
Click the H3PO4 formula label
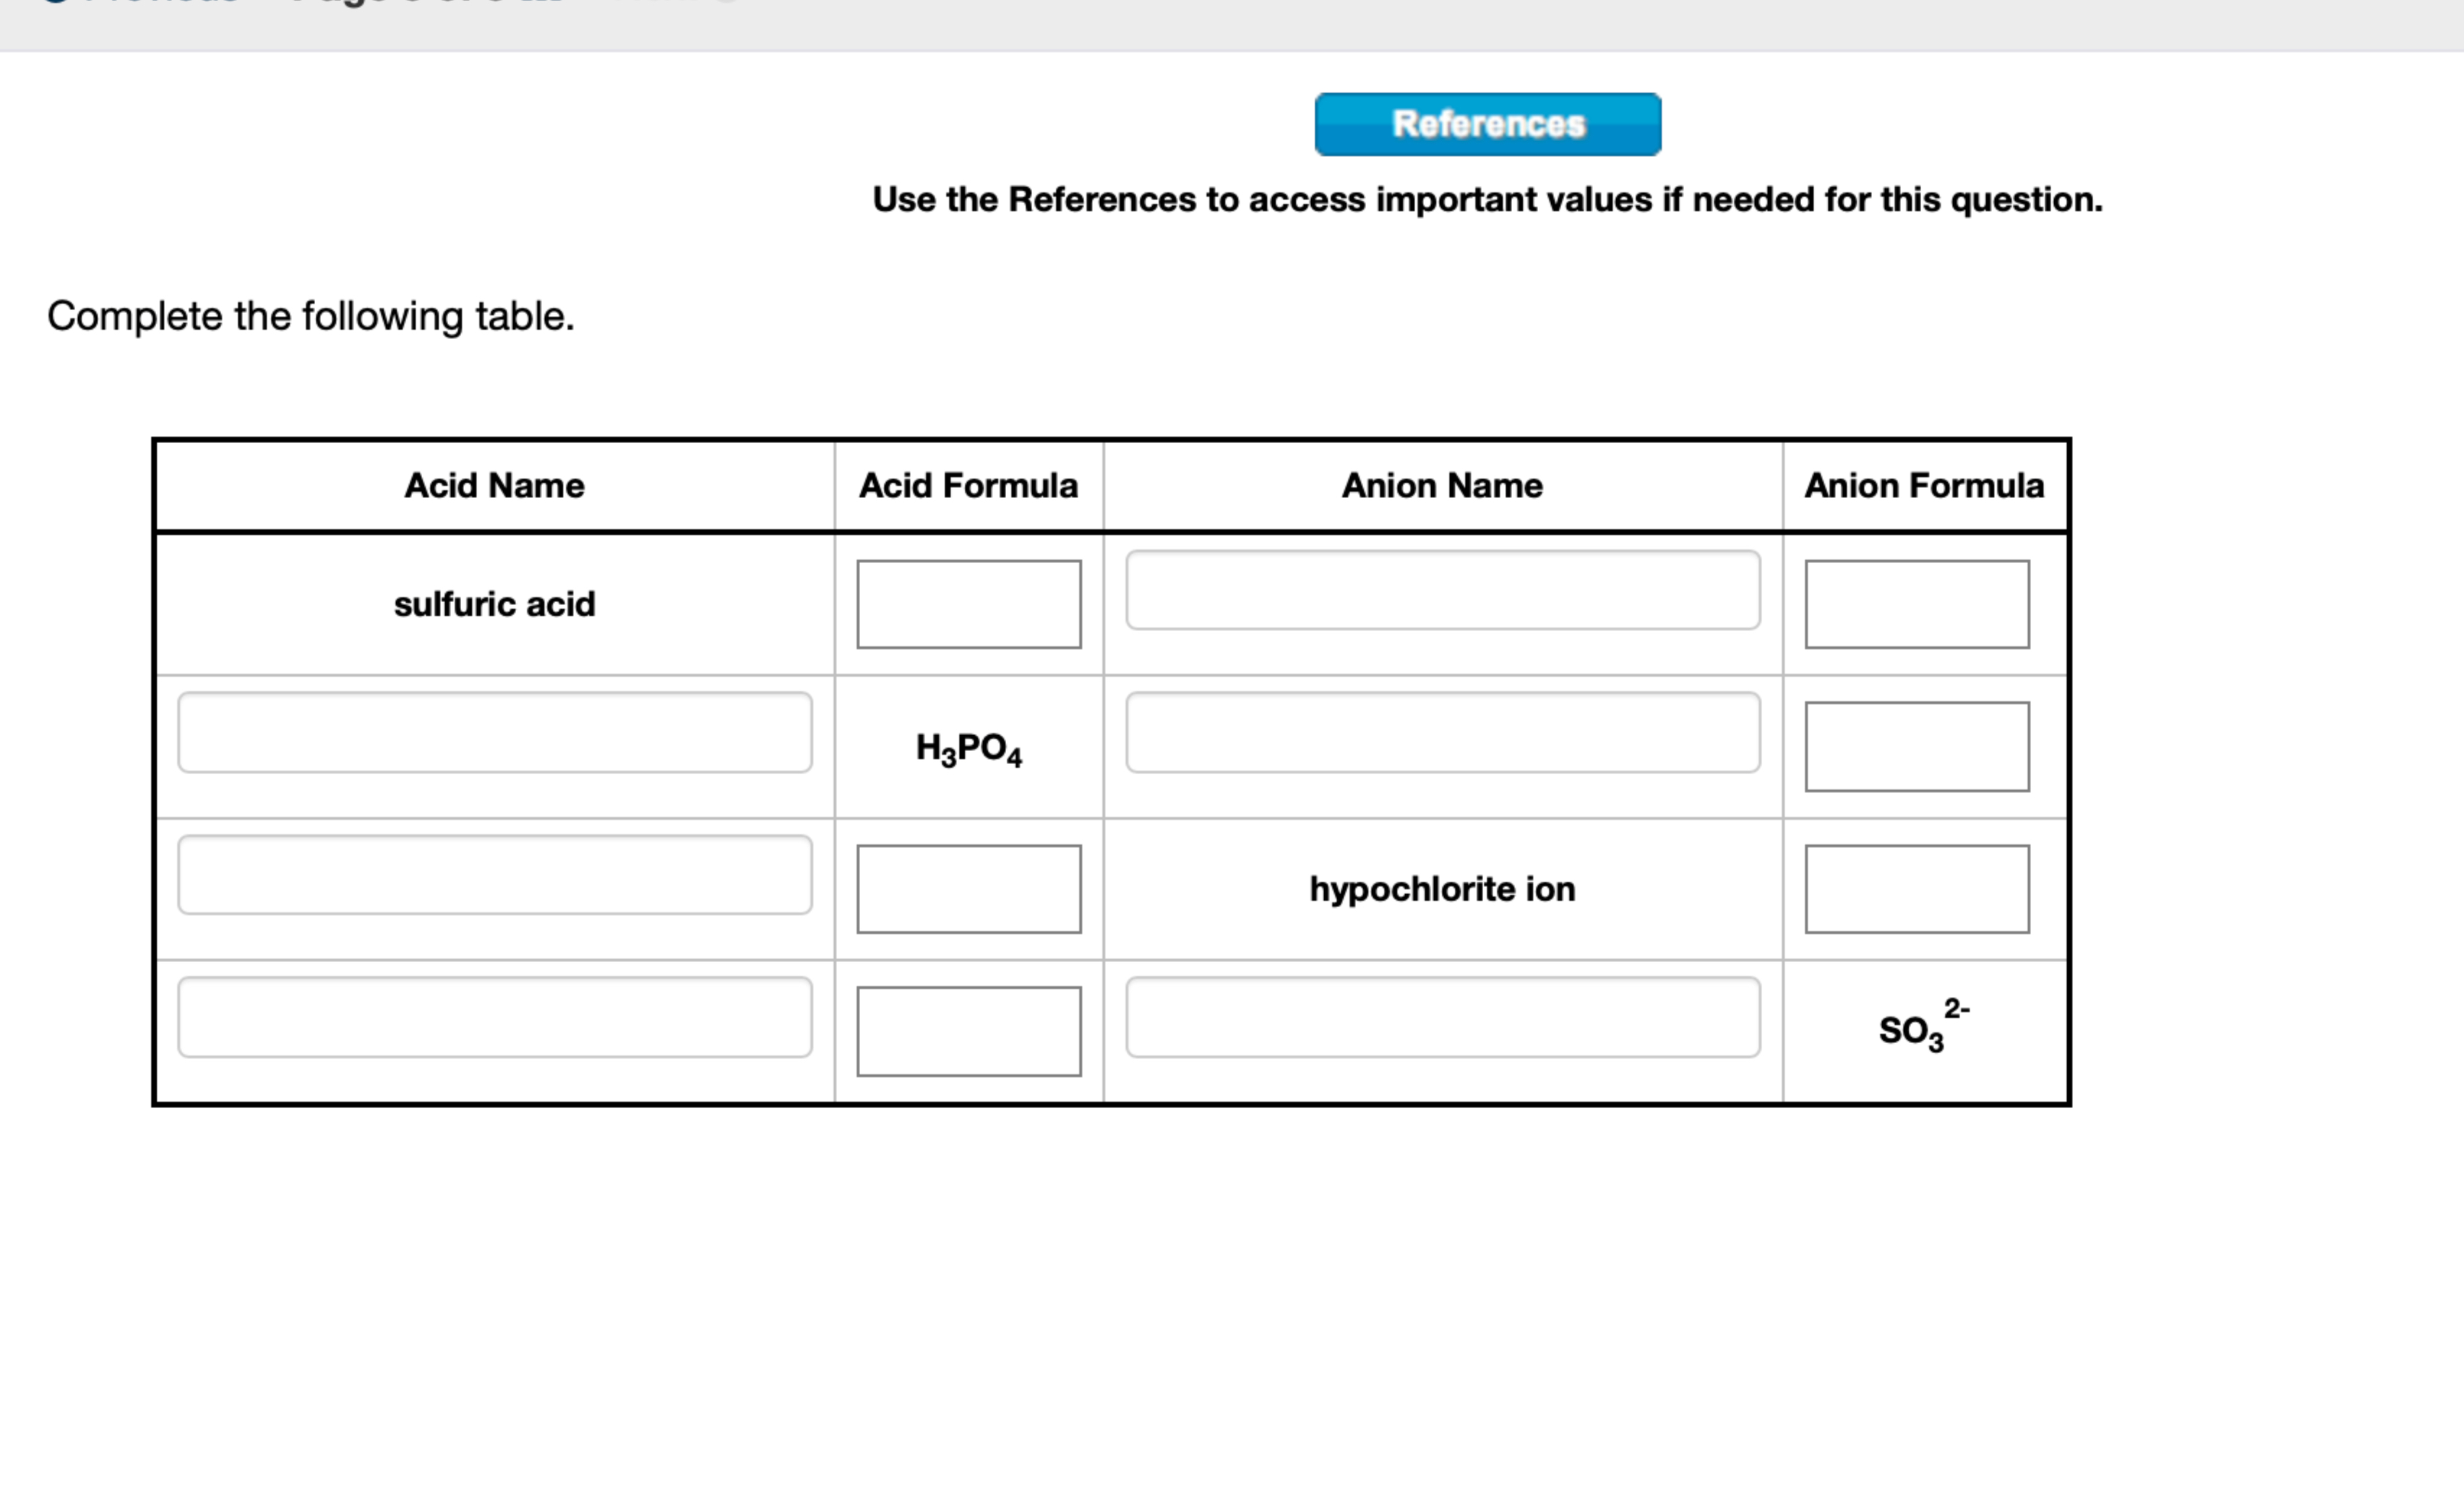point(967,748)
